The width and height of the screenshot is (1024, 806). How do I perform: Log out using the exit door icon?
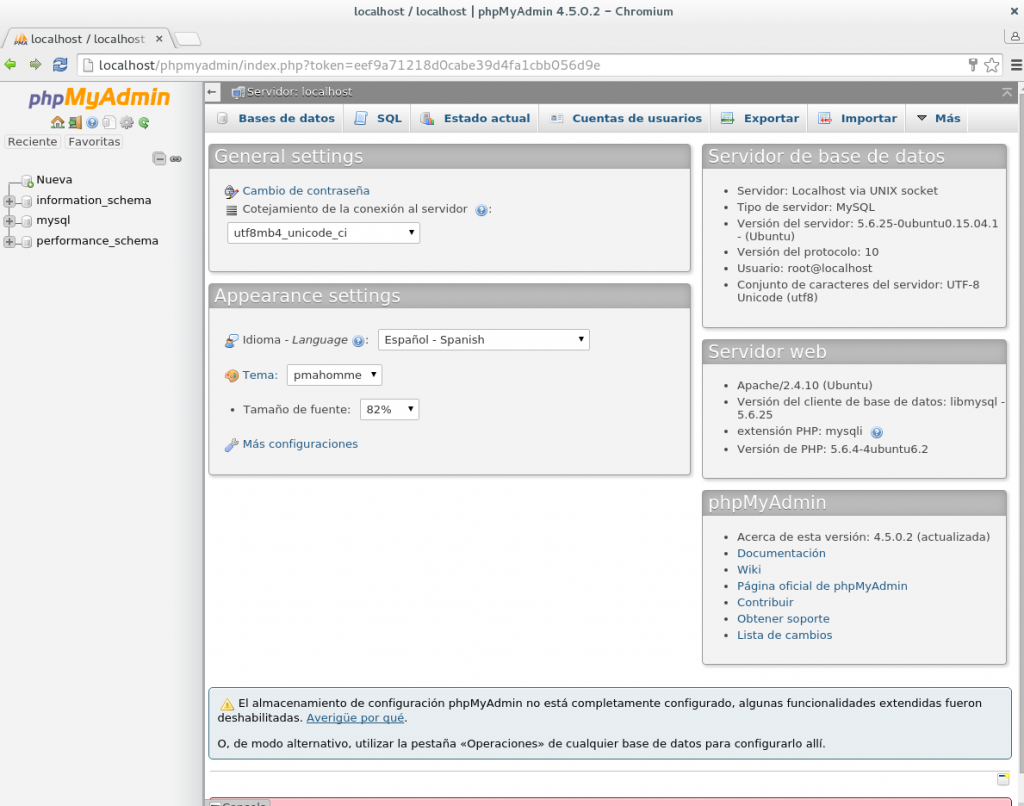tap(75, 122)
